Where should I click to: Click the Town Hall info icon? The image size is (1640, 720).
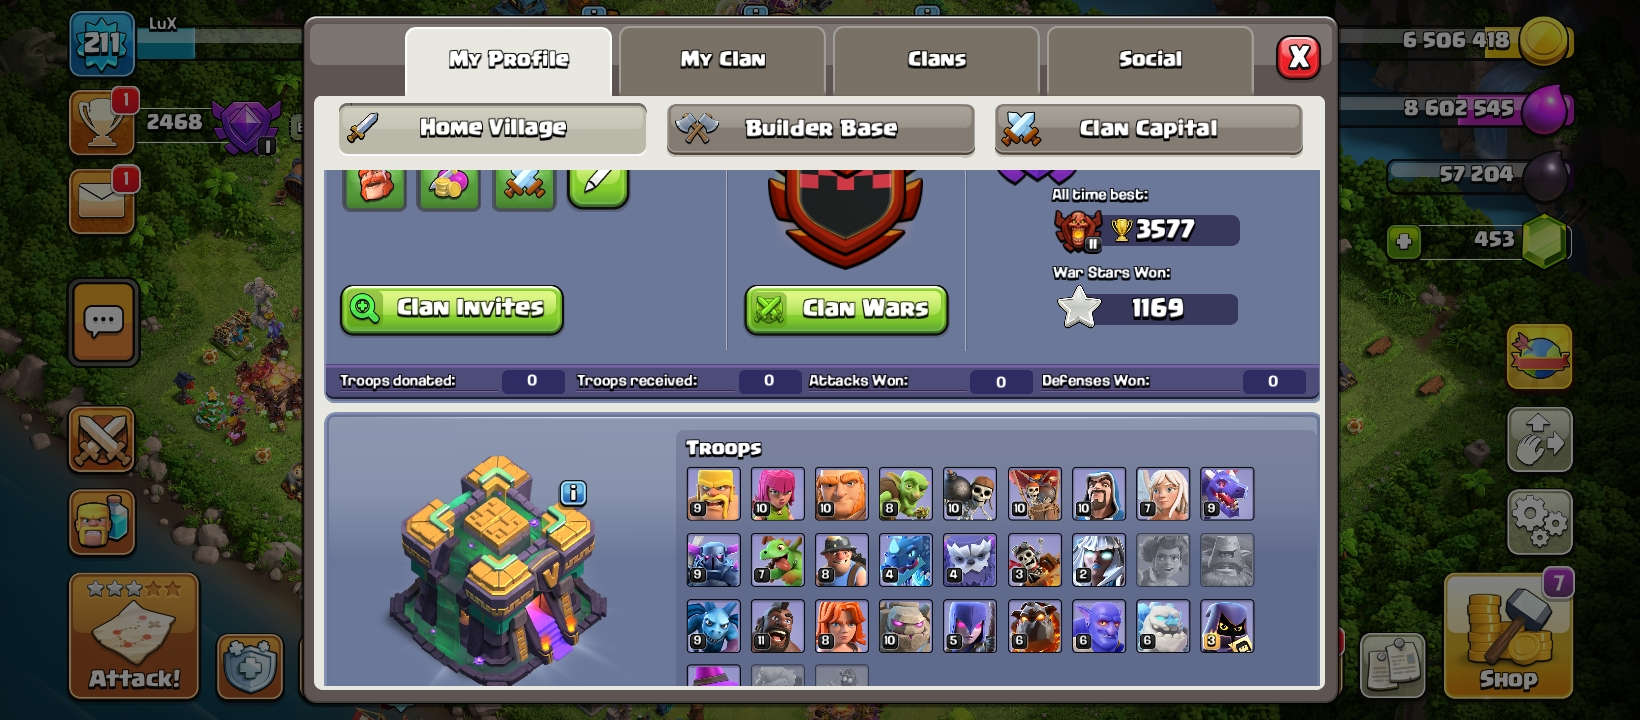[573, 493]
